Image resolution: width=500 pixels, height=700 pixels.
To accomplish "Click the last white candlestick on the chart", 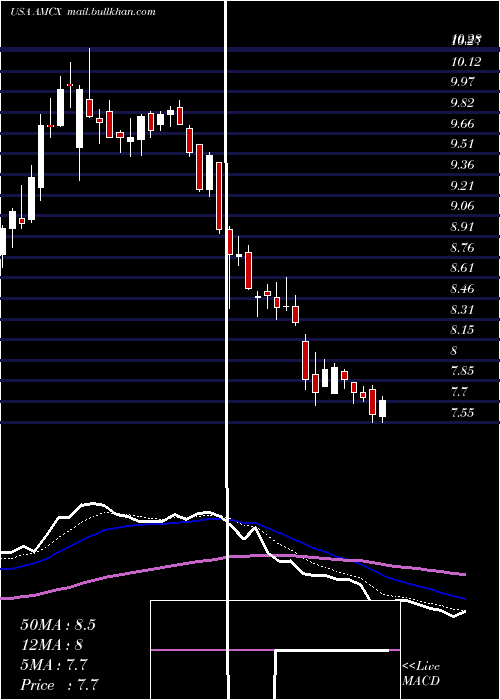I will pyautogui.click(x=382, y=408).
